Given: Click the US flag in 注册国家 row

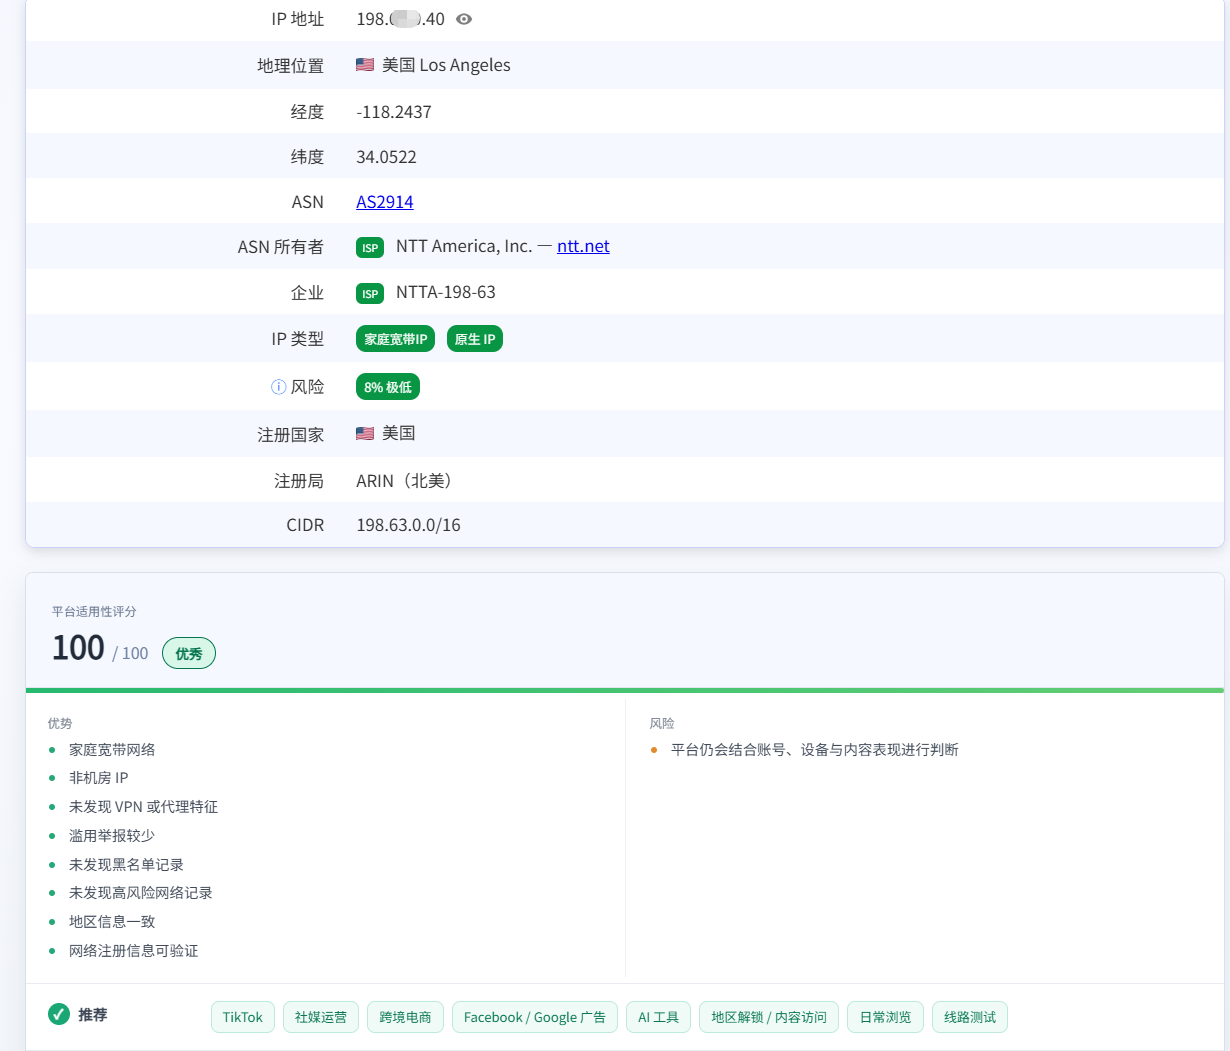Looking at the screenshot, I should [365, 433].
